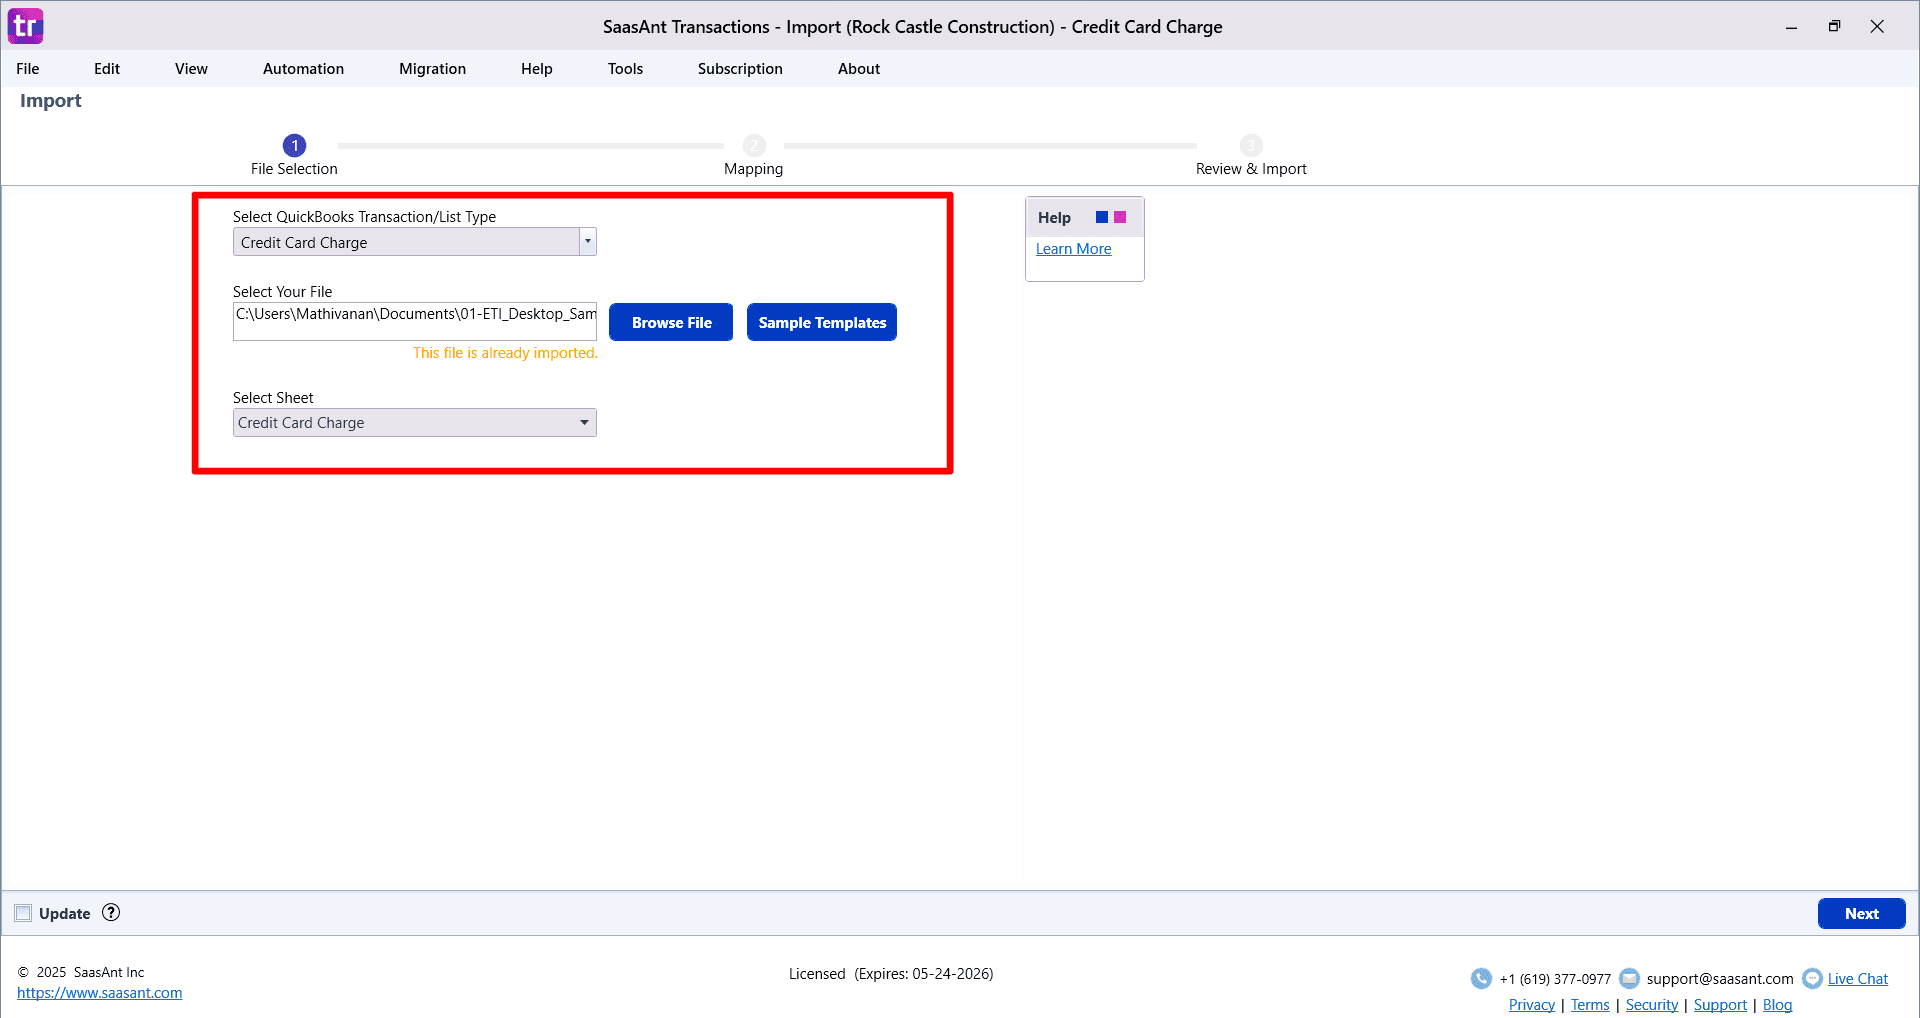
Task: Open the Transaction/List Type dropdown arrow
Action: 588,242
